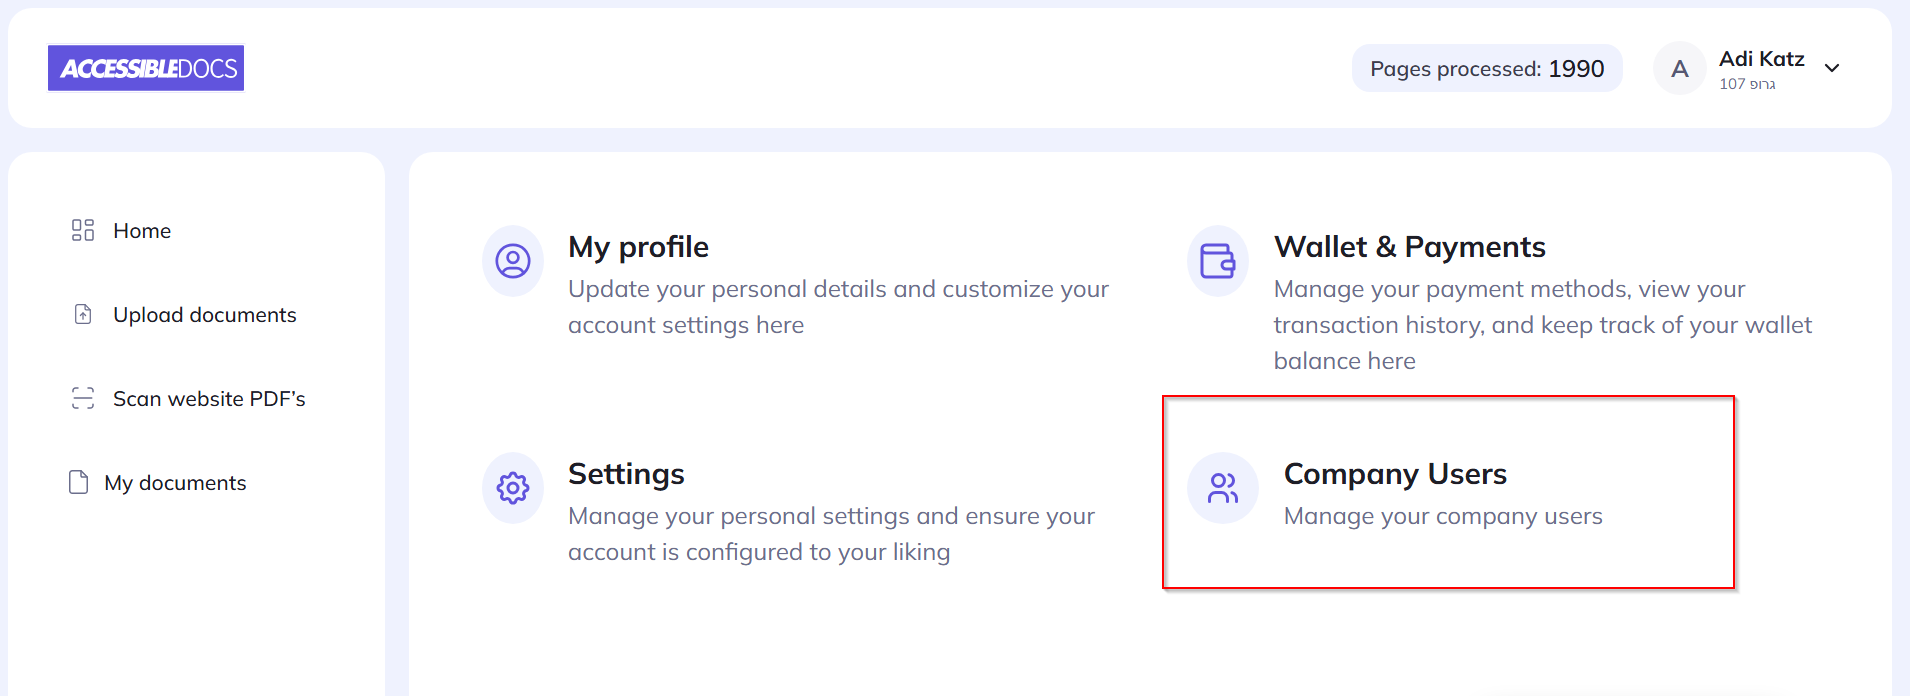
Task: Select Upload documents in sidebar
Action: click(x=204, y=314)
